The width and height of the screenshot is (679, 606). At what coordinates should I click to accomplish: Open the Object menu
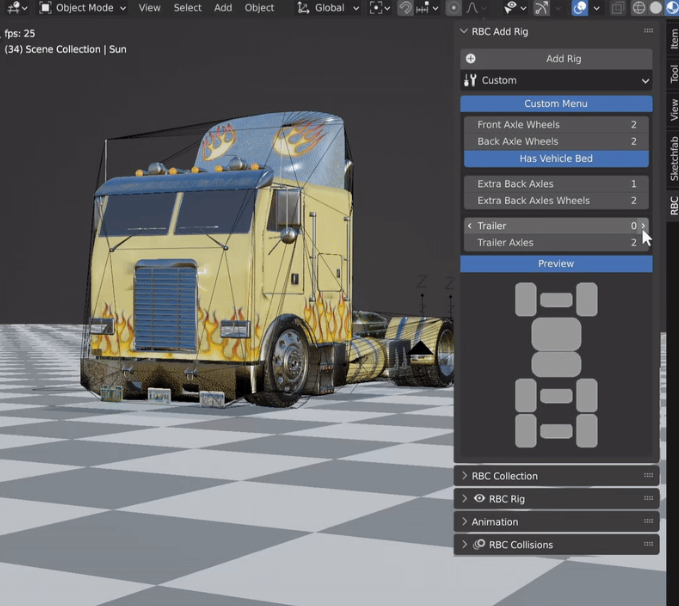click(259, 8)
